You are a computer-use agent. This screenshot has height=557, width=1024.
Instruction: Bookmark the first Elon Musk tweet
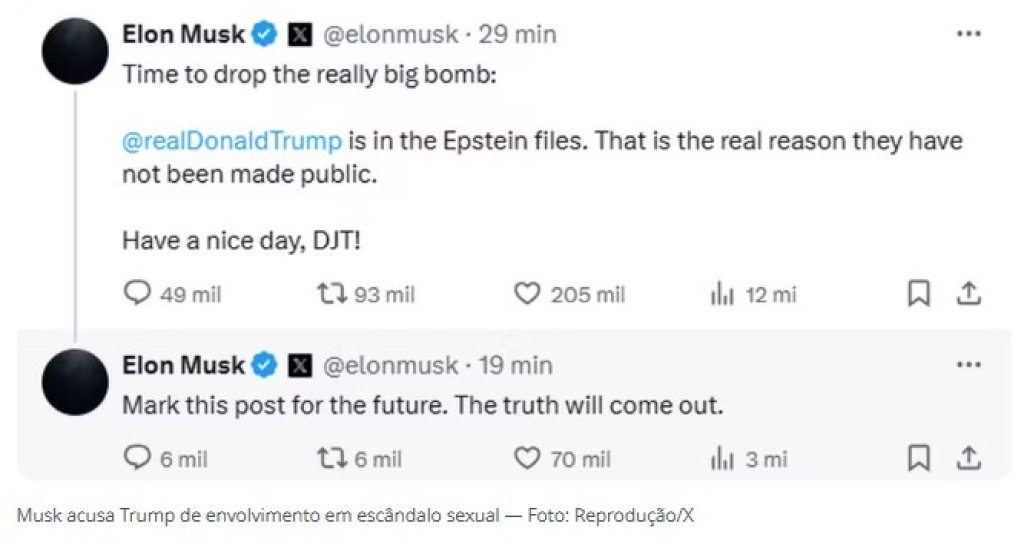click(919, 294)
